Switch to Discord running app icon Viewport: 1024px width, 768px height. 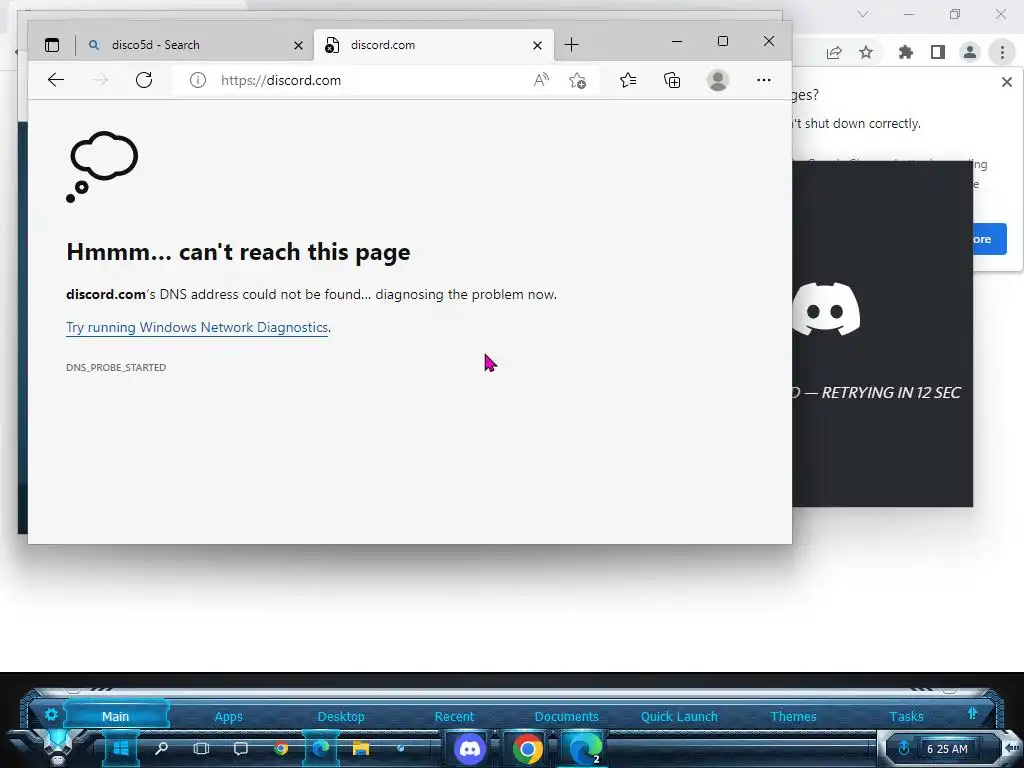point(470,748)
